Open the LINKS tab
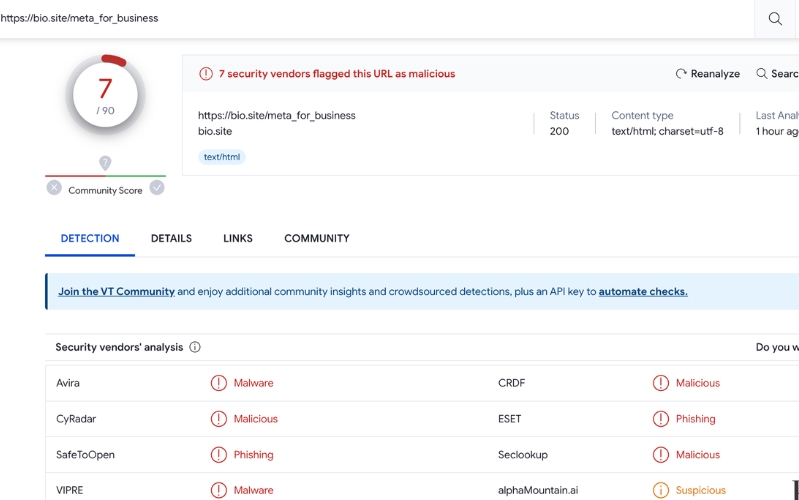The width and height of the screenshot is (799, 500). click(238, 239)
